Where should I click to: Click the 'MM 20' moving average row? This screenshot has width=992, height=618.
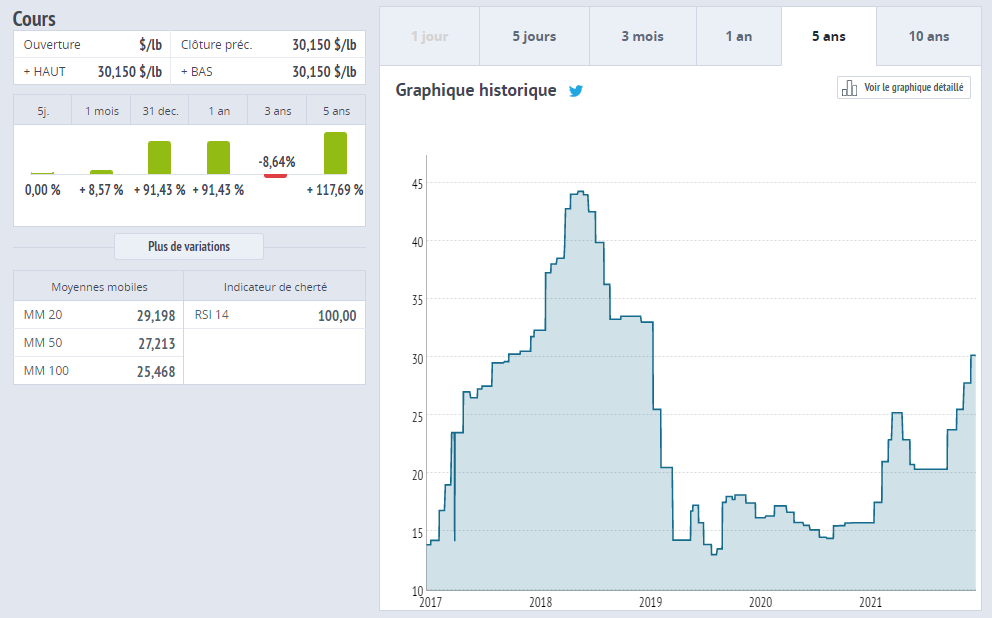click(x=99, y=315)
